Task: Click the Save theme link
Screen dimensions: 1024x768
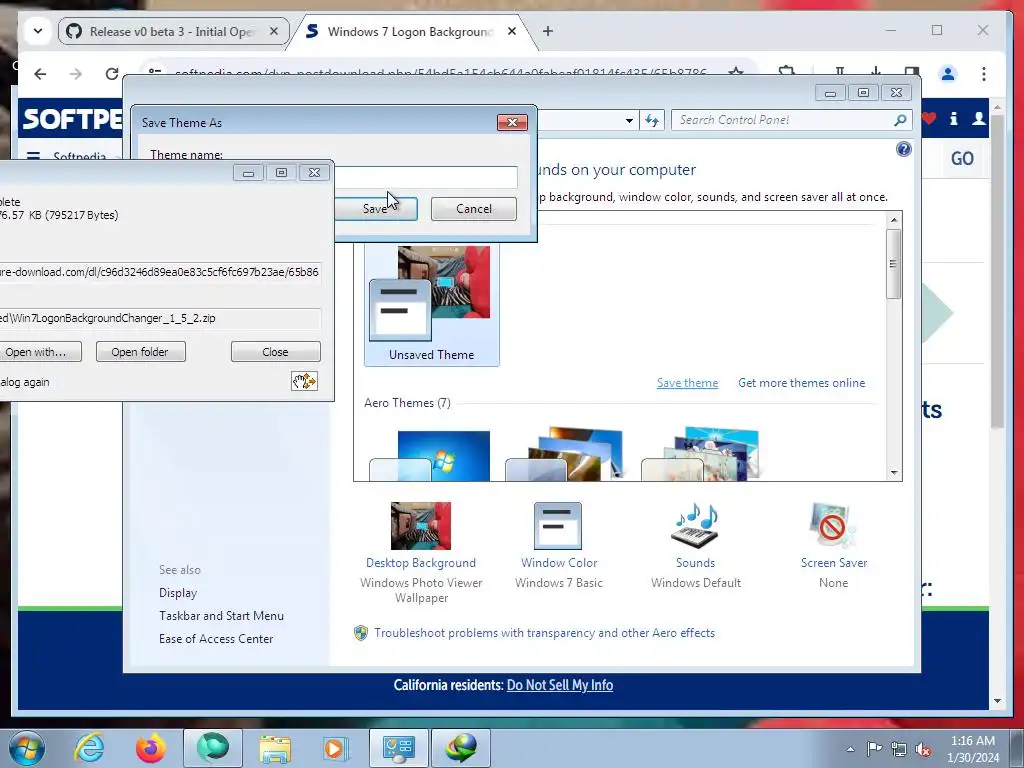Action: point(687,383)
